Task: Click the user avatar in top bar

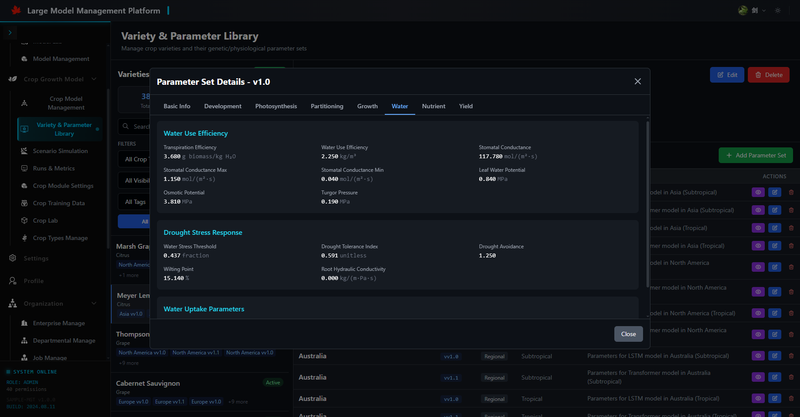Action: [x=743, y=10]
